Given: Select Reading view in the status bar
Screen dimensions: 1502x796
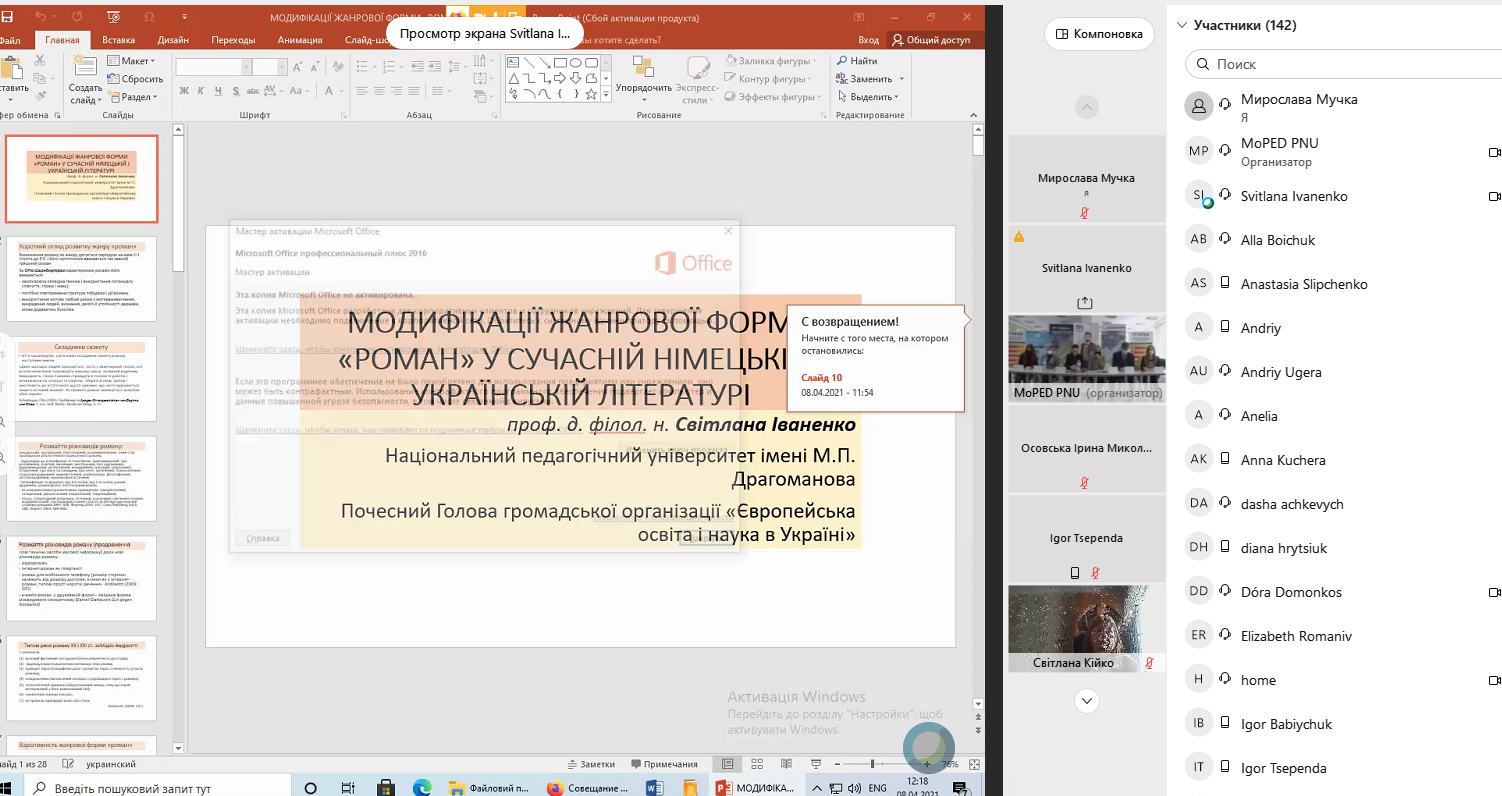Looking at the screenshot, I should click(x=787, y=763).
